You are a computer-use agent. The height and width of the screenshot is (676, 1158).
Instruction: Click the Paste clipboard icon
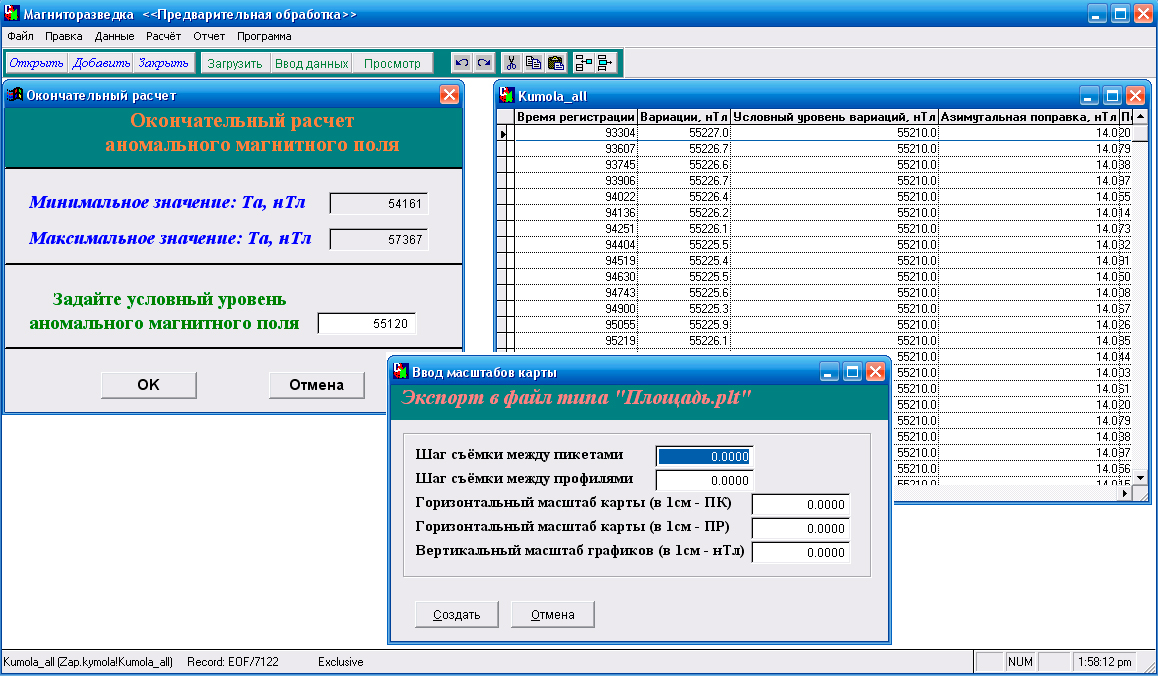[x=555, y=63]
